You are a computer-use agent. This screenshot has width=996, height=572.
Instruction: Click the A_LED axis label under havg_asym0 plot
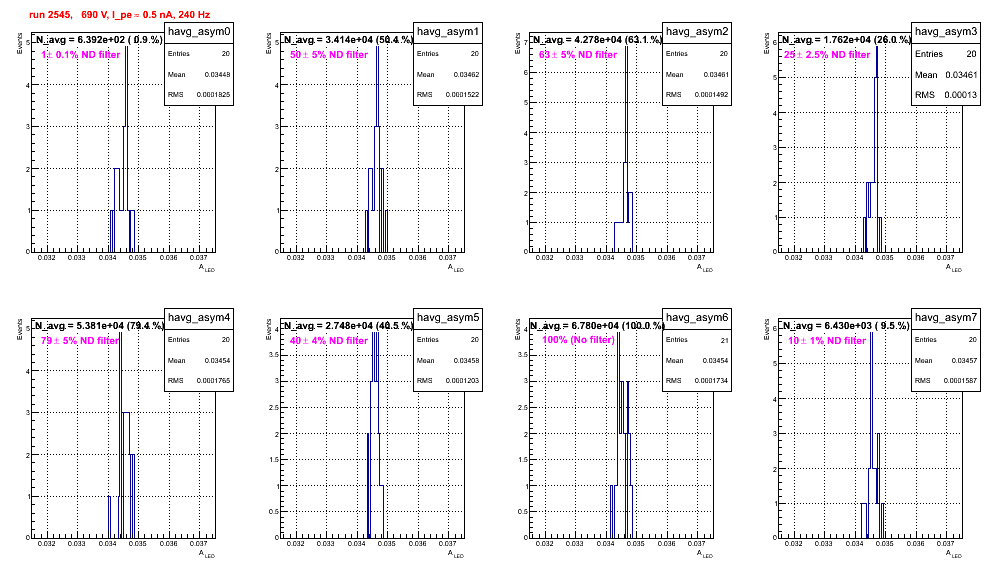[207, 268]
